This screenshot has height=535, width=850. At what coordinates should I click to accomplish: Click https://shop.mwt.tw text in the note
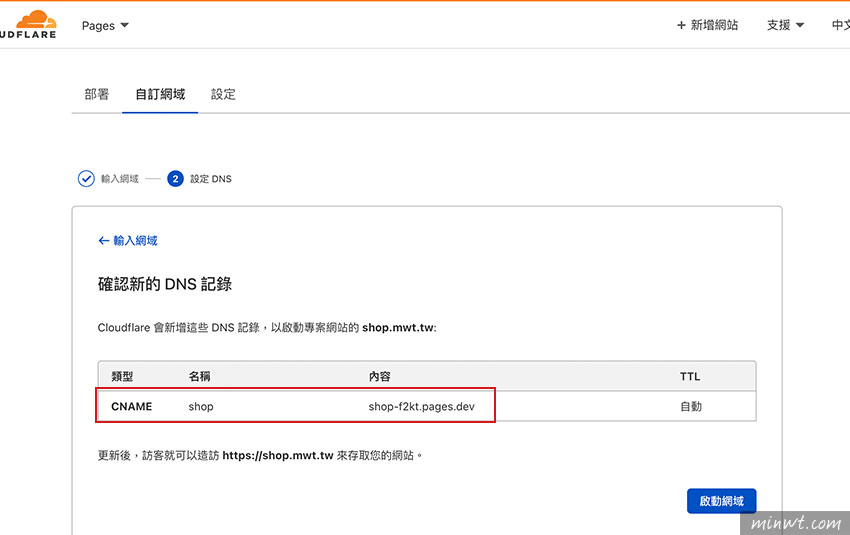(x=278, y=455)
